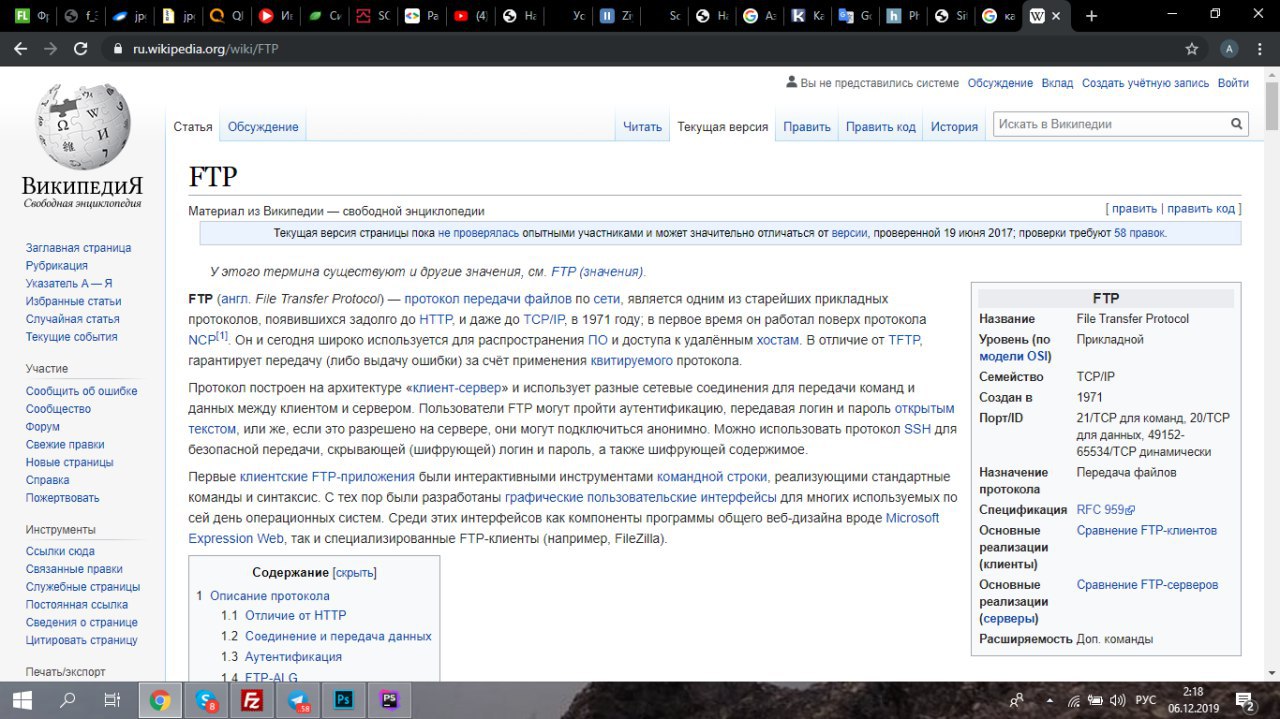Go back using the browser back arrow
This screenshot has height=719, width=1280.
pos(20,48)
